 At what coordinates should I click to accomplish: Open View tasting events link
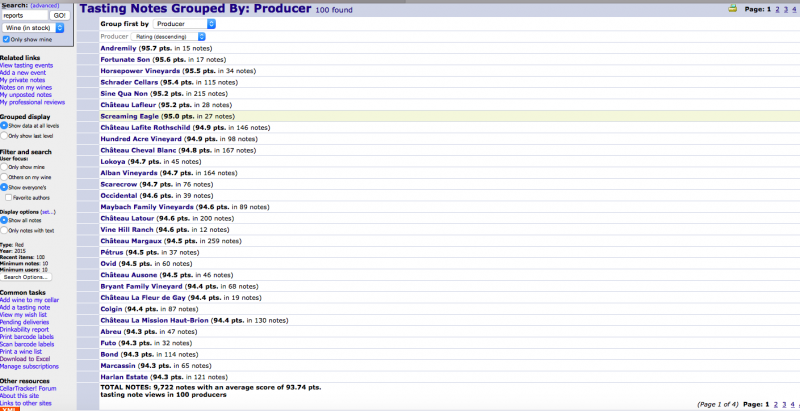tap(27, 66)
